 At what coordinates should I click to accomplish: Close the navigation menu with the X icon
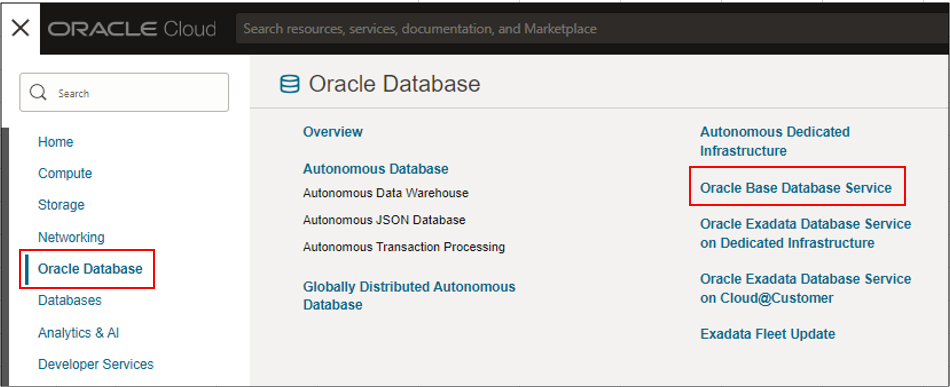[x=21, y=28]
